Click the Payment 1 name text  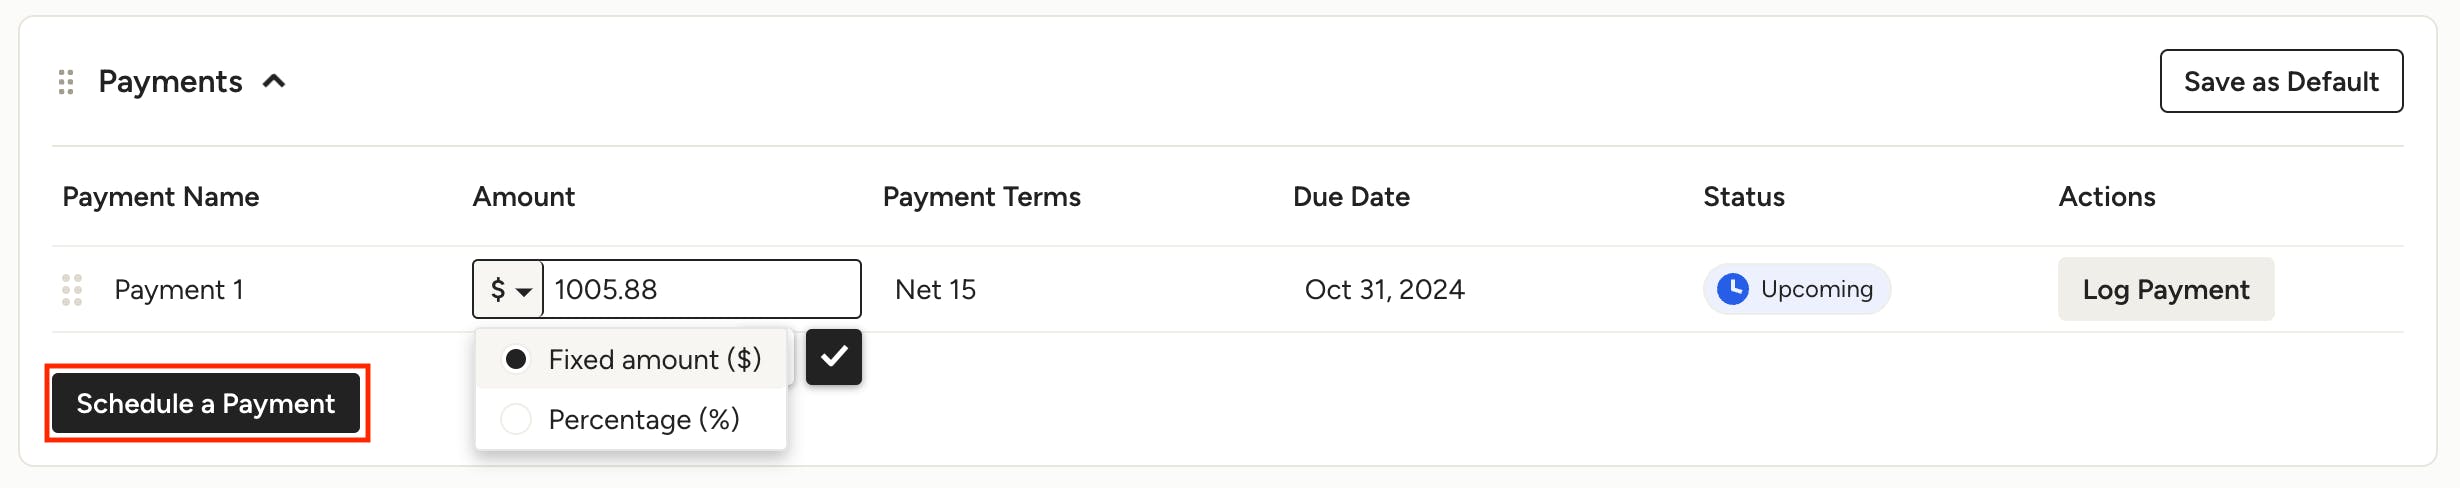(x=179, y=290)
